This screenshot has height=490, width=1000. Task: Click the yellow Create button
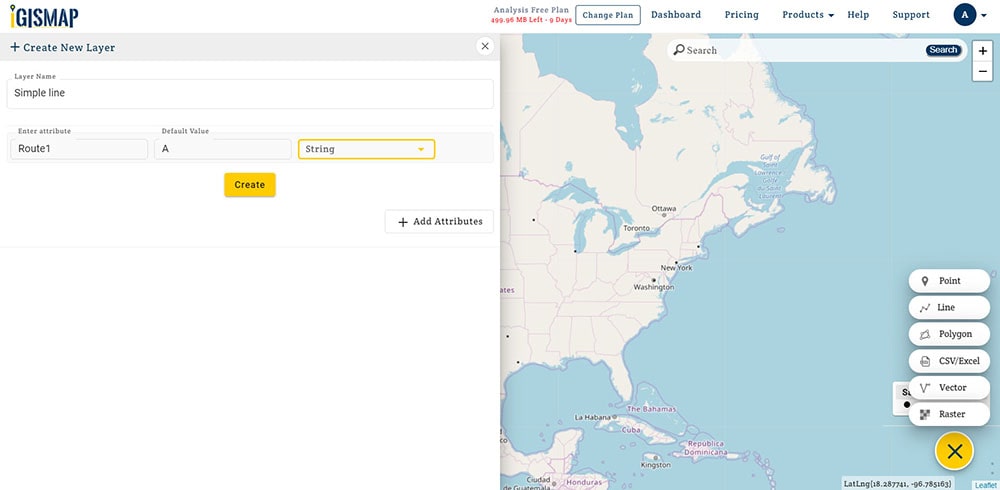(249, 184)
